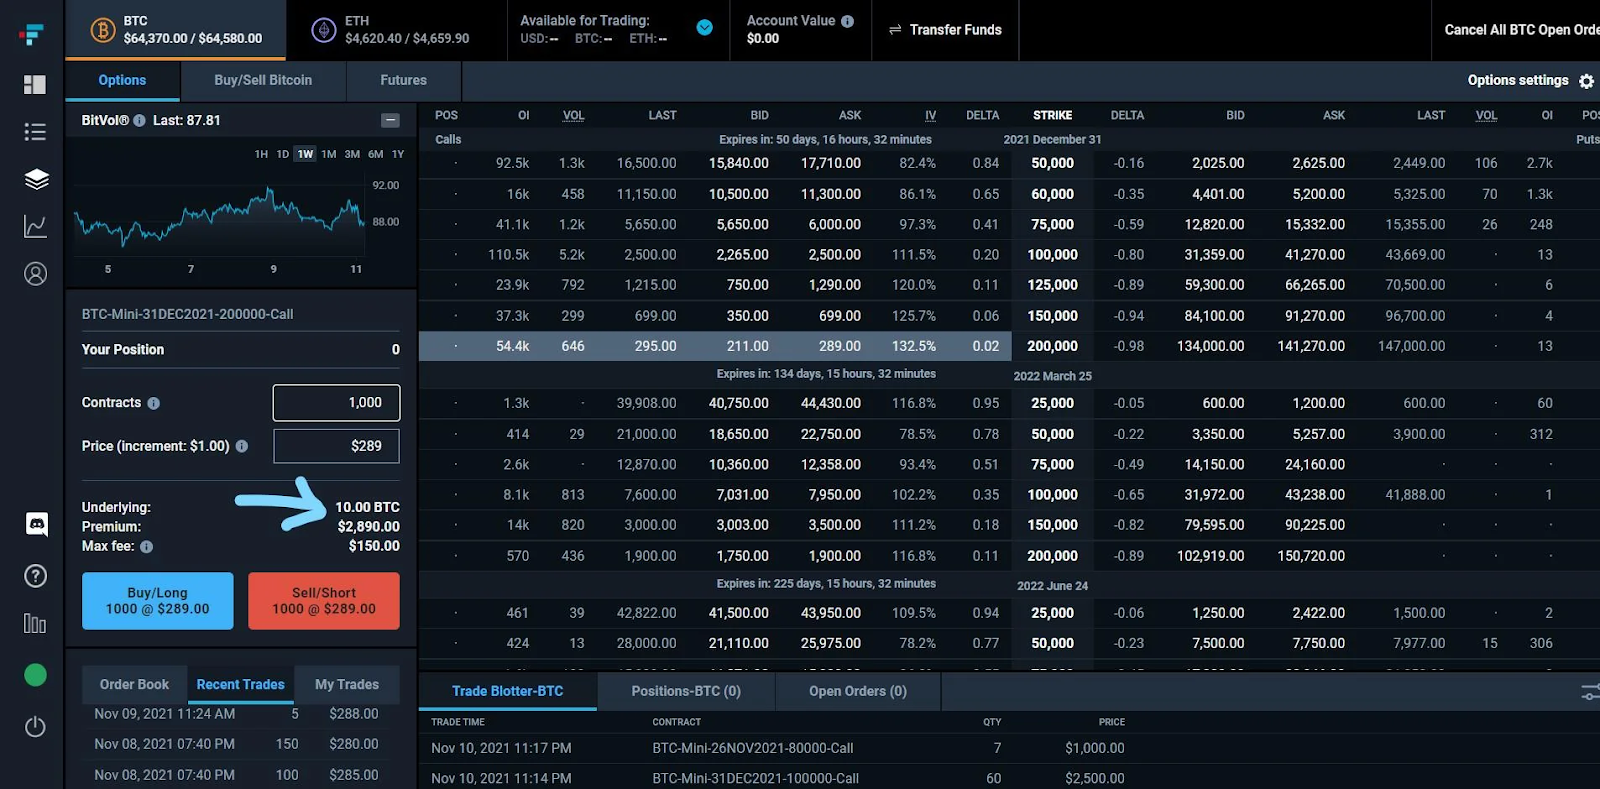
Task: Collapse the BitVol chart panel
Action: click(x=391, y=120)
